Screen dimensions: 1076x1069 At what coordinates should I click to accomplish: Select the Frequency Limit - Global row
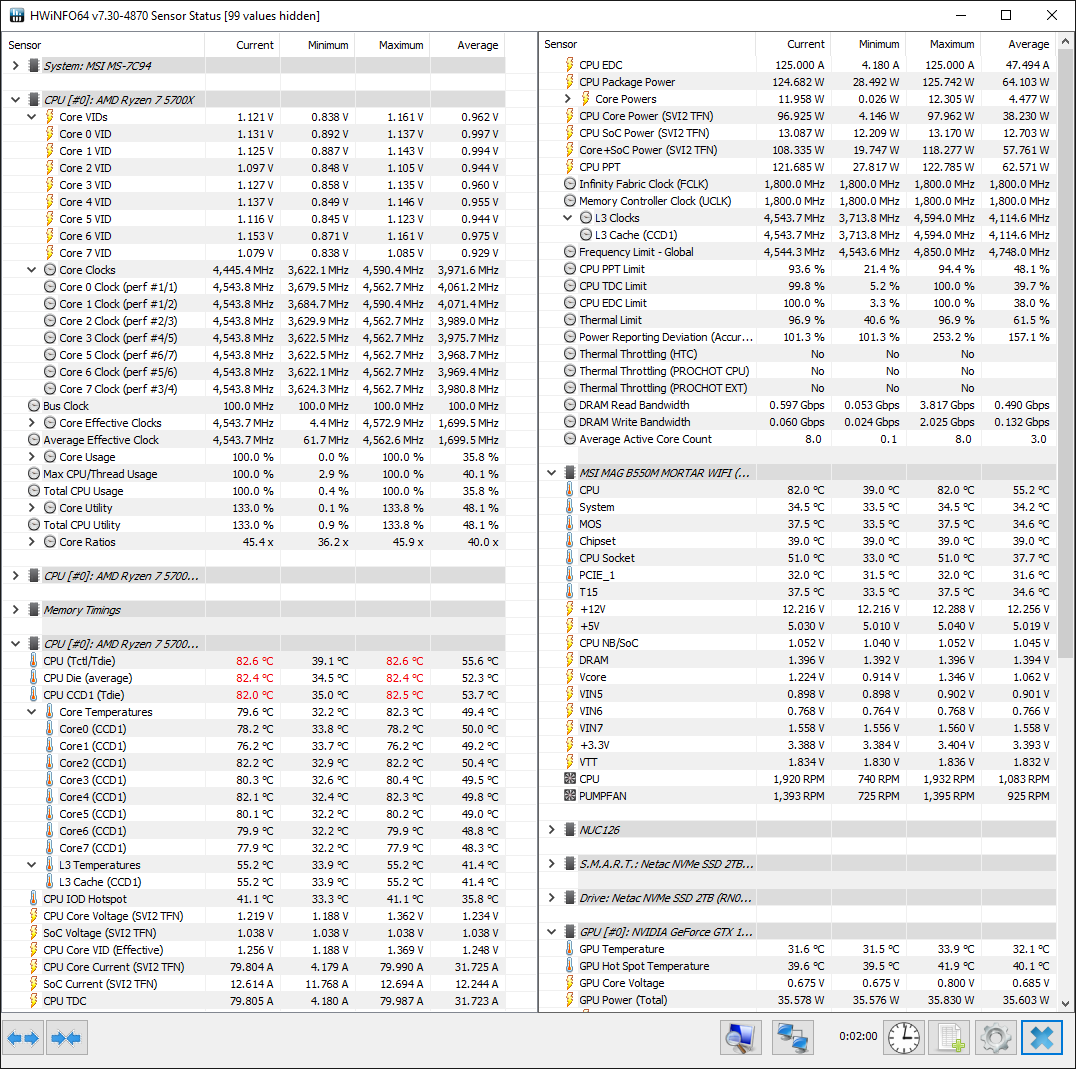[798, 252]
